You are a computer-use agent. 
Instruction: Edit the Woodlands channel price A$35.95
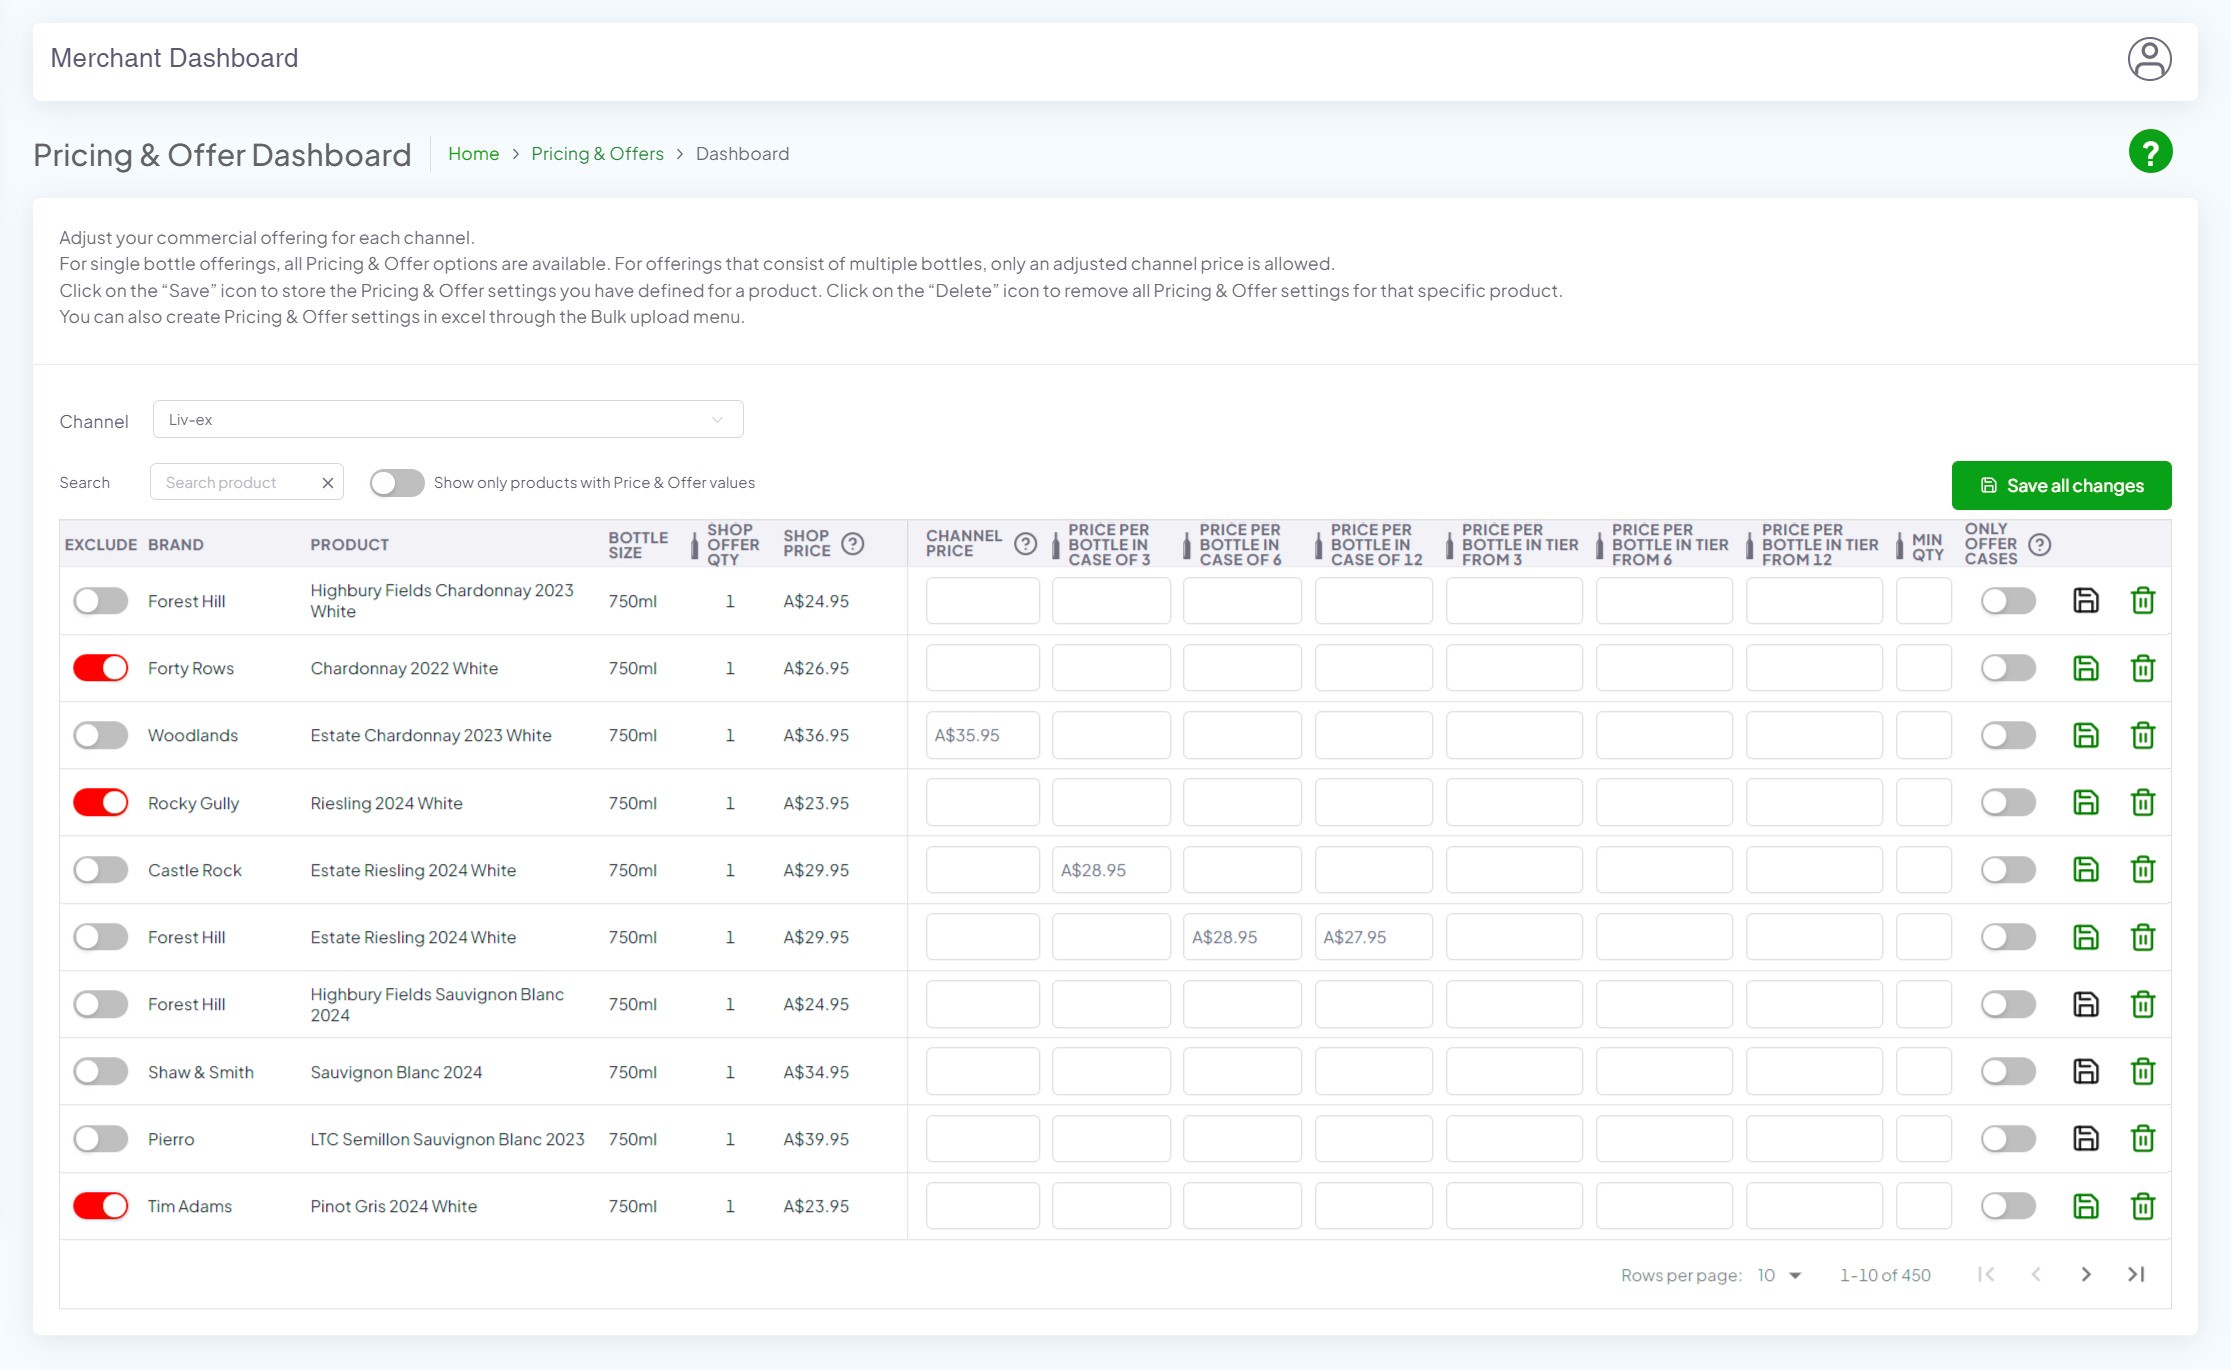pyautogui.click(x=982, y=735)
